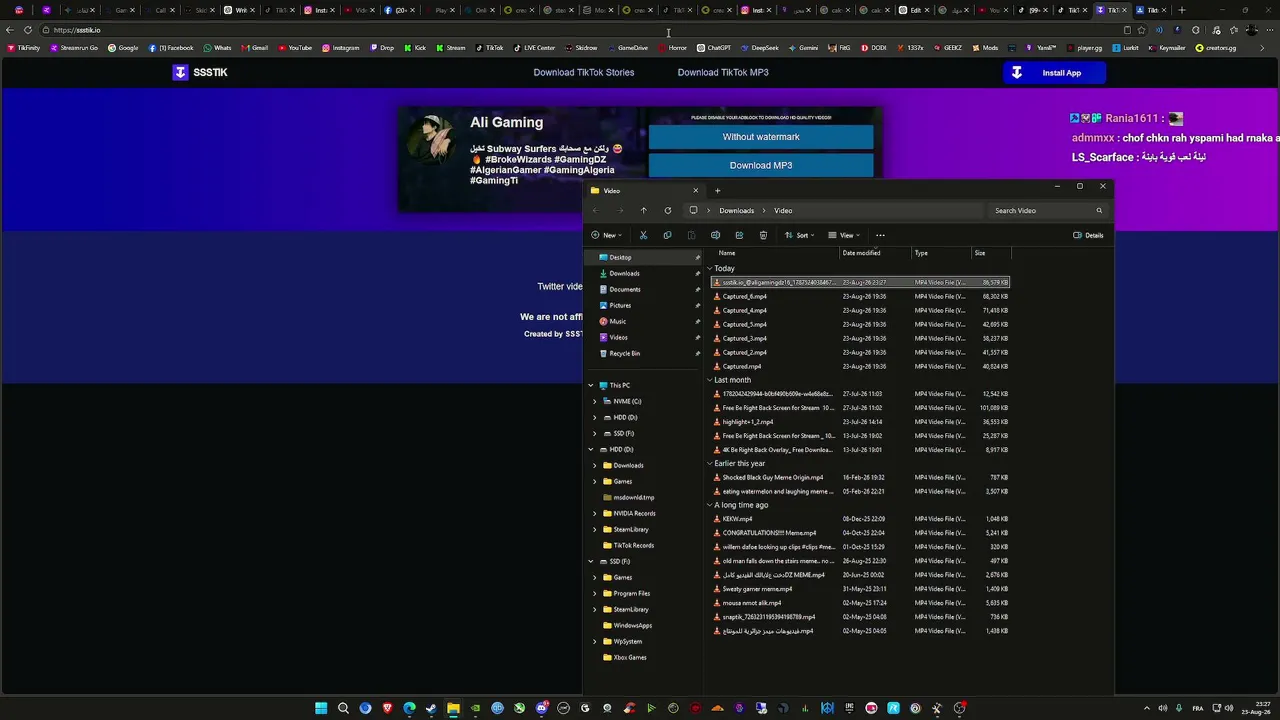Open Windows taskbar search

tap(343, 708)
